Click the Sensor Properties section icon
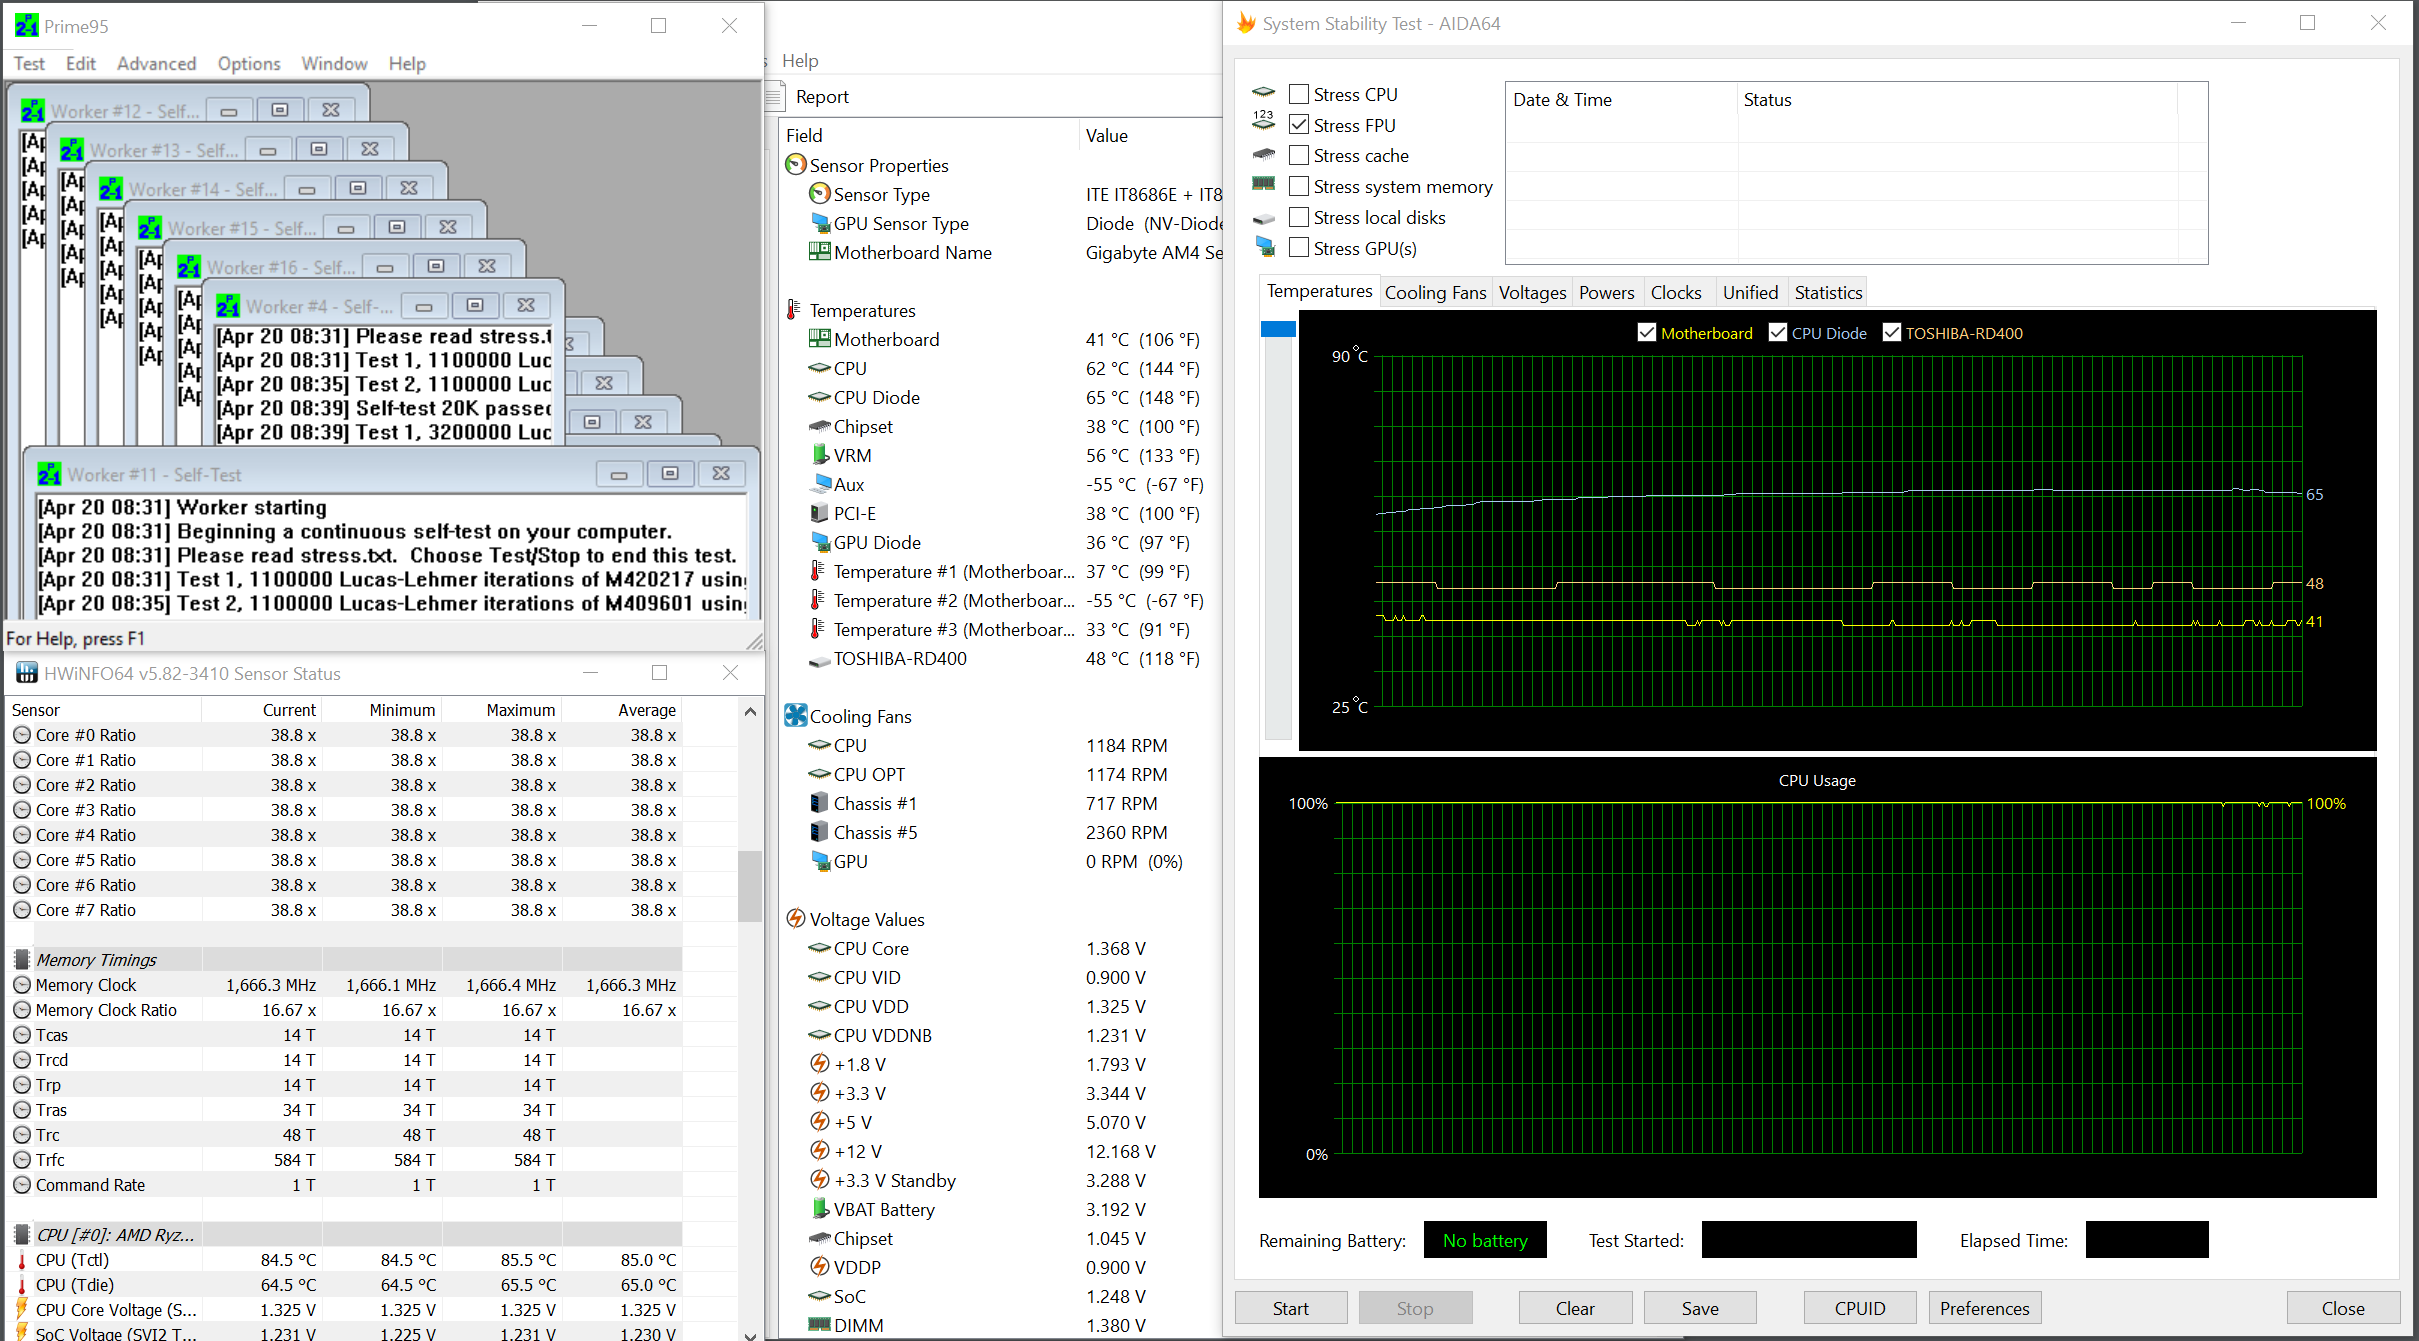The height and width of the screenshot is (1341, 2419). [x=796, y=165]
